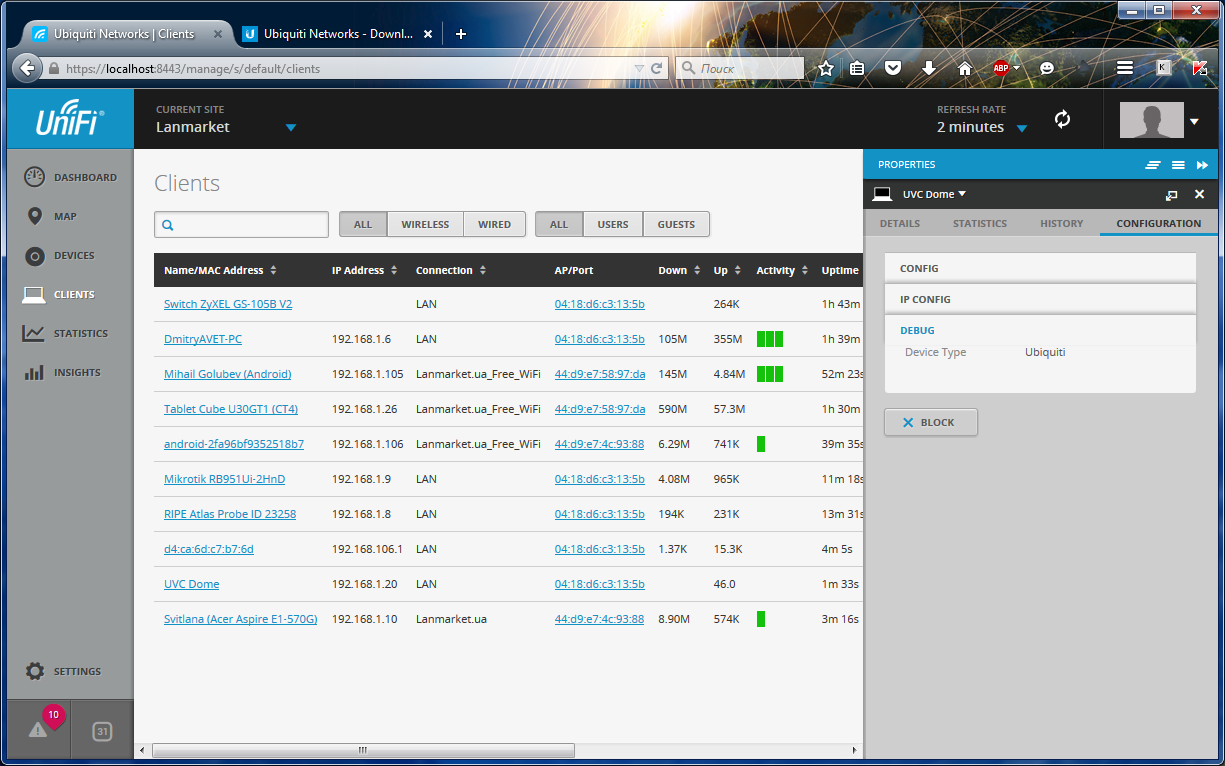Open the alerts icon with badge 10
The width and height of the screenshot is (1225, 766).
click(x=39, y=730)
